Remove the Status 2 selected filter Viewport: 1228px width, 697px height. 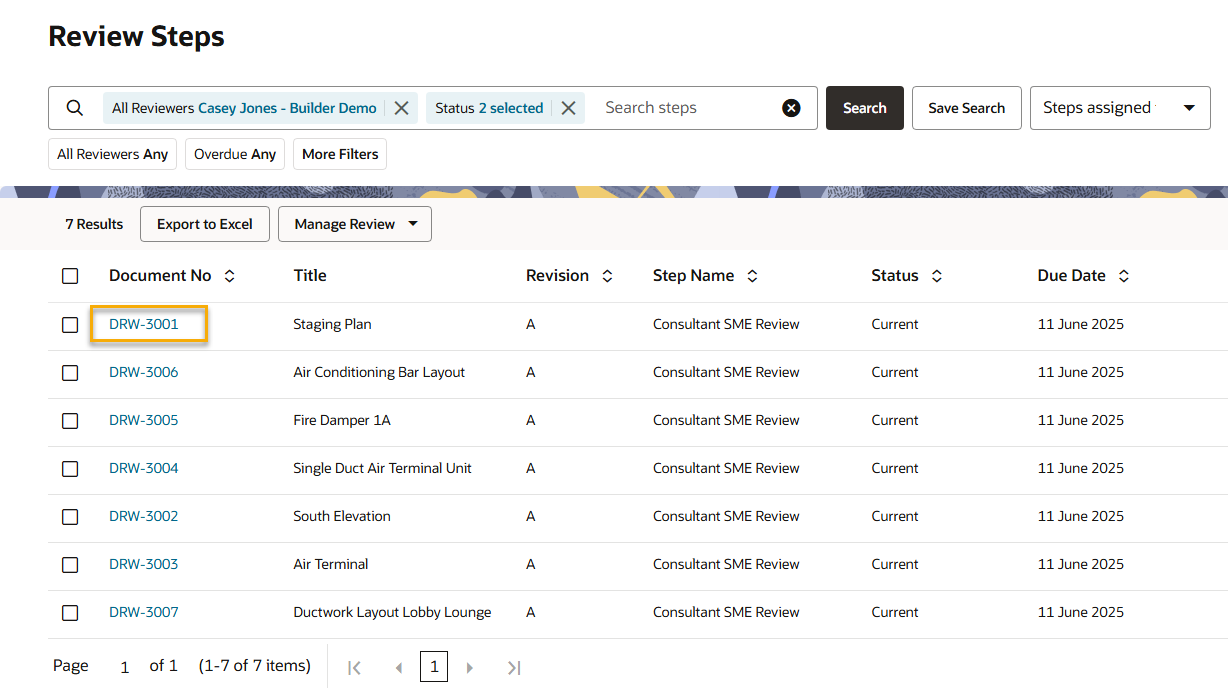(x=568, y=108)
